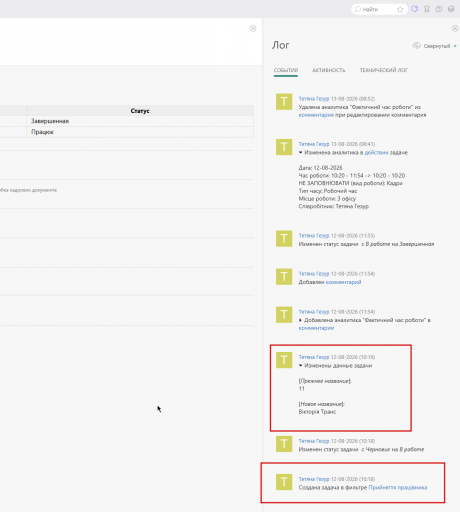Click the status change Черновик на В работе text
Image resolution: width=460 pixels, height=512 pixels.
pyautogui.click(x=361, y=449)
